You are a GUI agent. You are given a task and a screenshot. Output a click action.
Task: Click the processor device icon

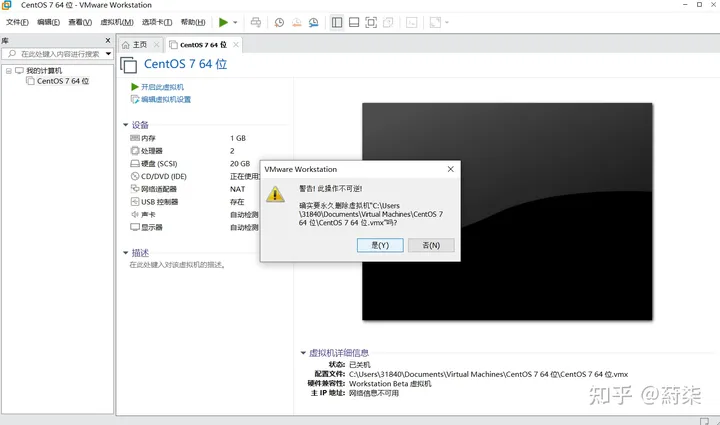135,151
